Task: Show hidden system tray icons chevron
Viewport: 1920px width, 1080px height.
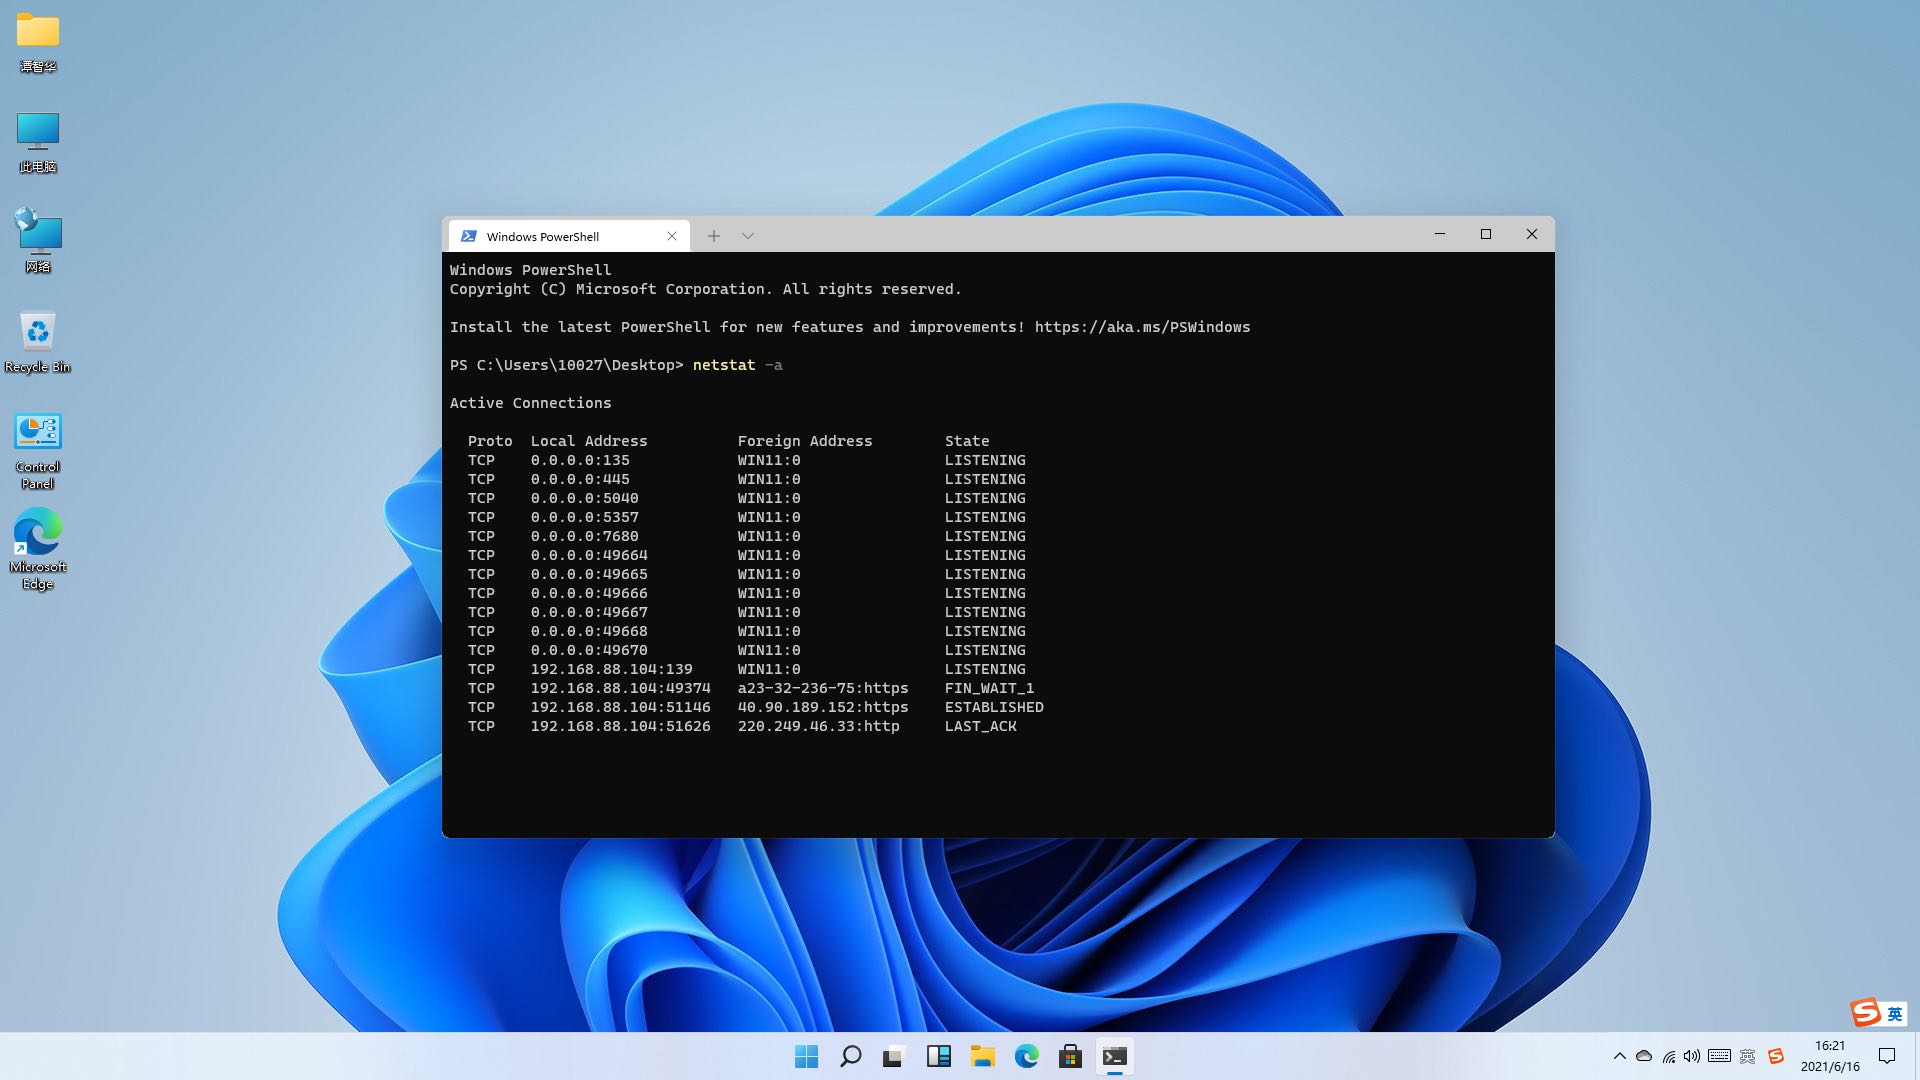Action: (1619, 1056)
